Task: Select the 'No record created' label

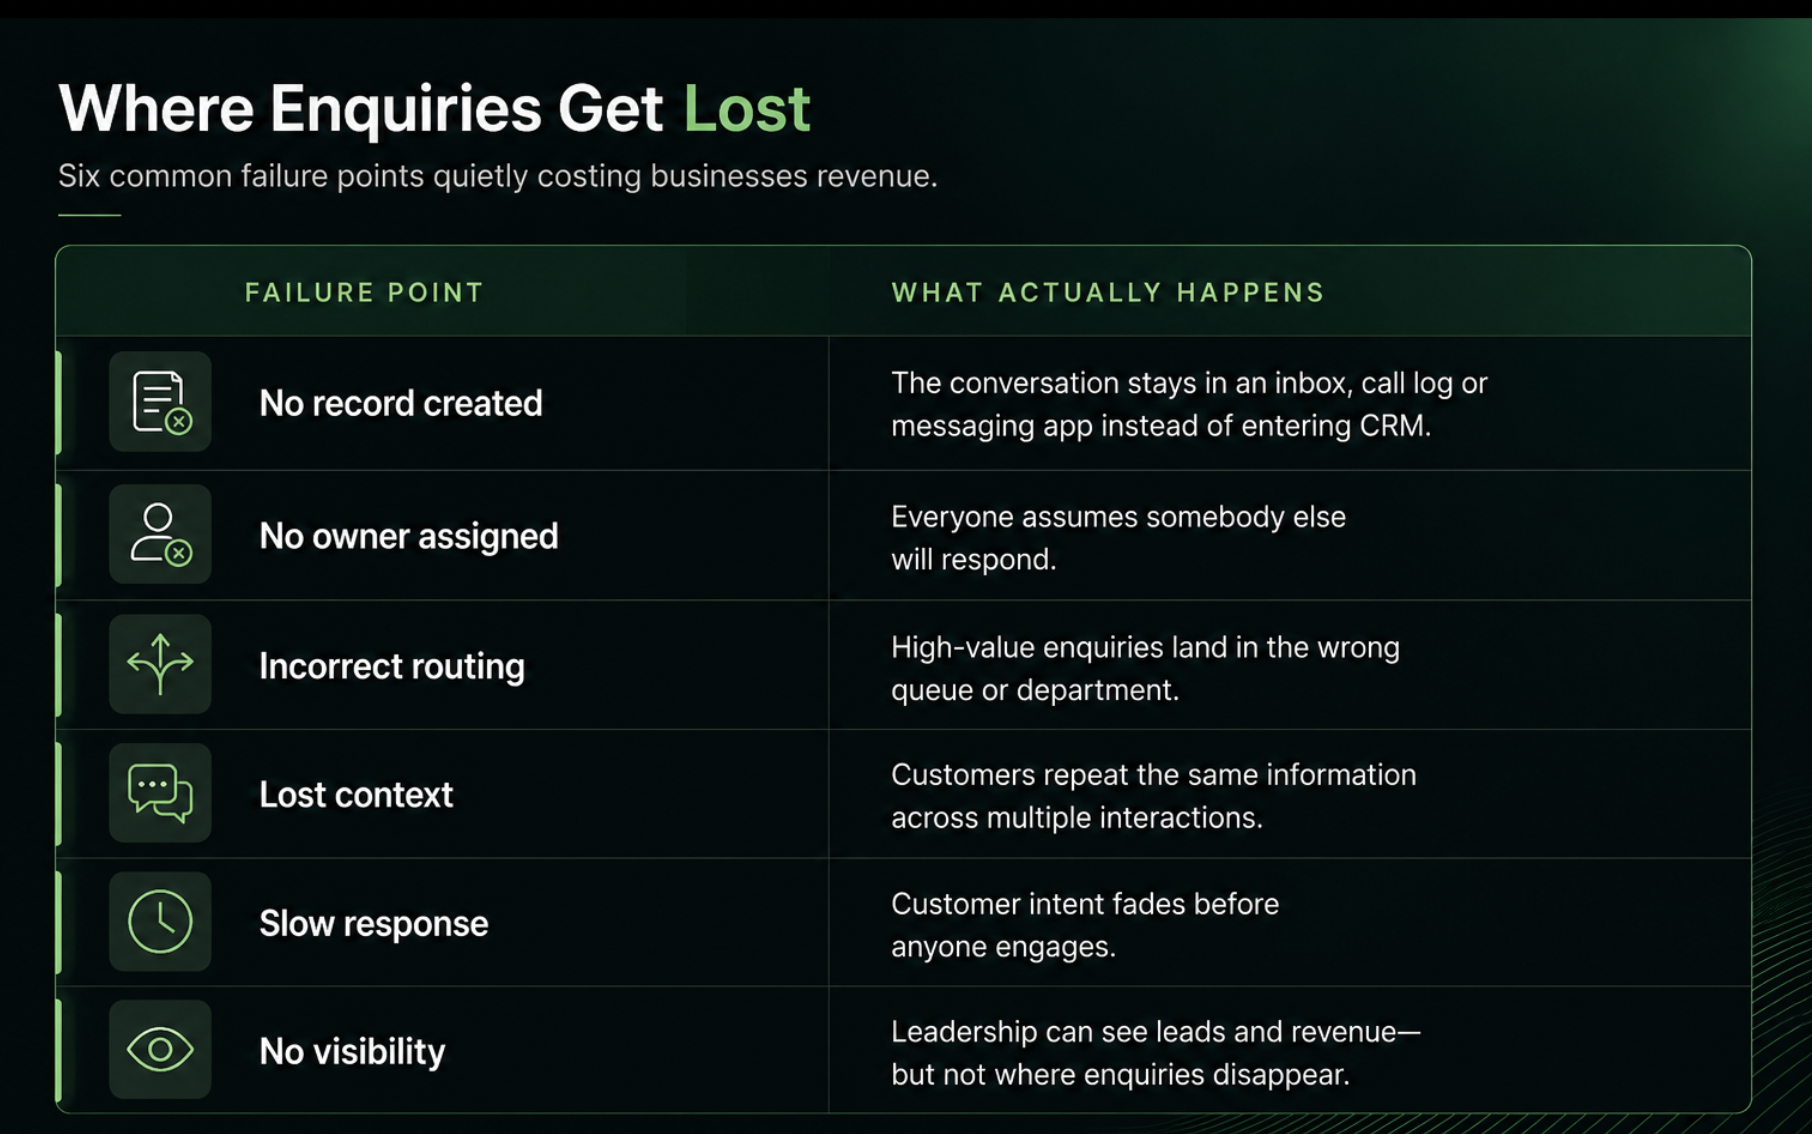Action: (x=401, y=403)
